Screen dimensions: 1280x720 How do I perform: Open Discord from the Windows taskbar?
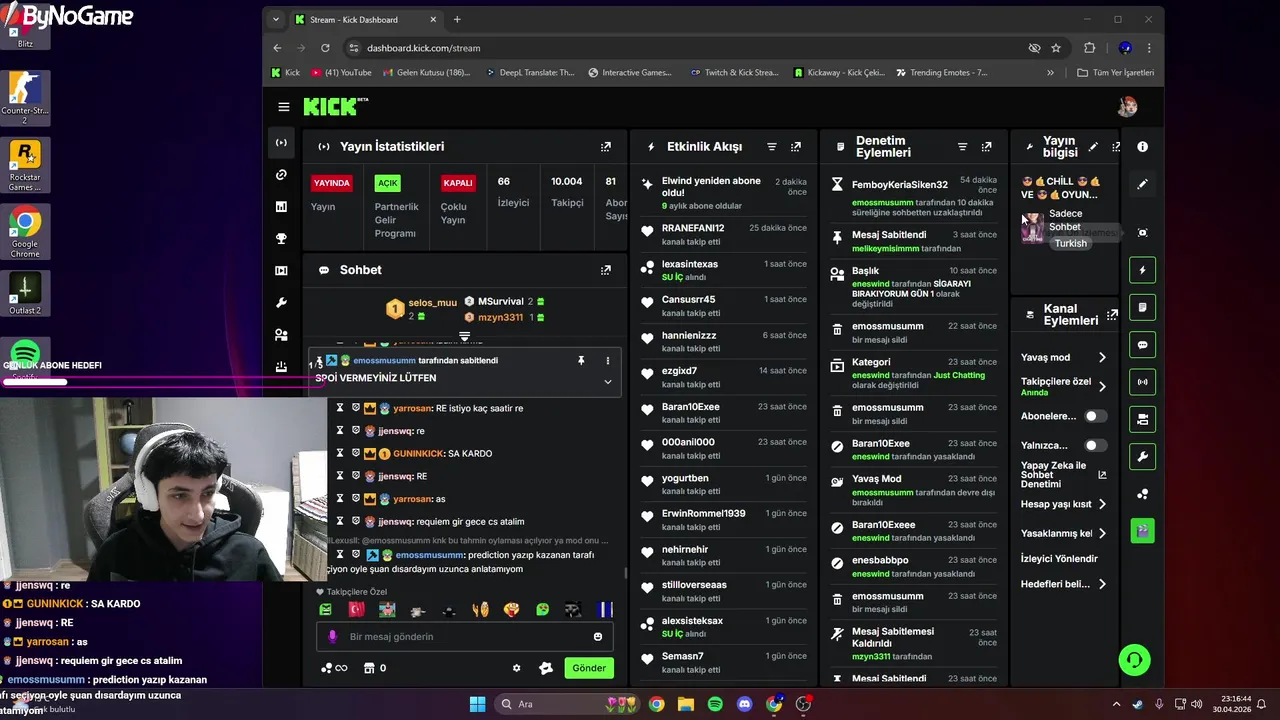744,704
